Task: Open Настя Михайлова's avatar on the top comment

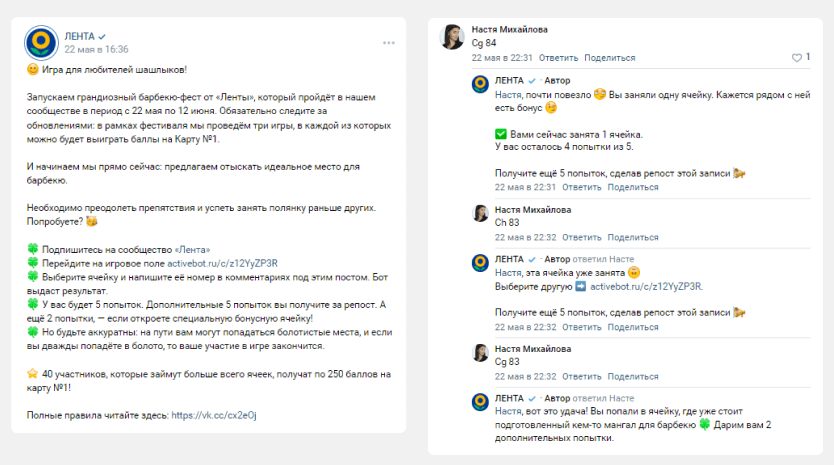Action: click(x=452, y=37)
